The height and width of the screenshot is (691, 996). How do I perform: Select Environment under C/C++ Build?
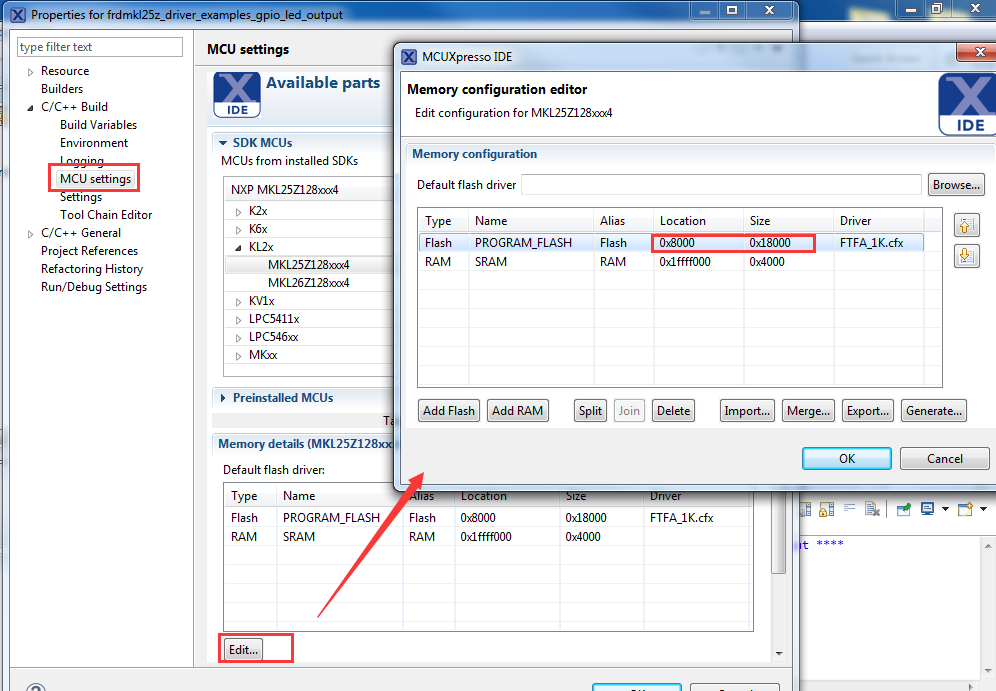(94, 143)
